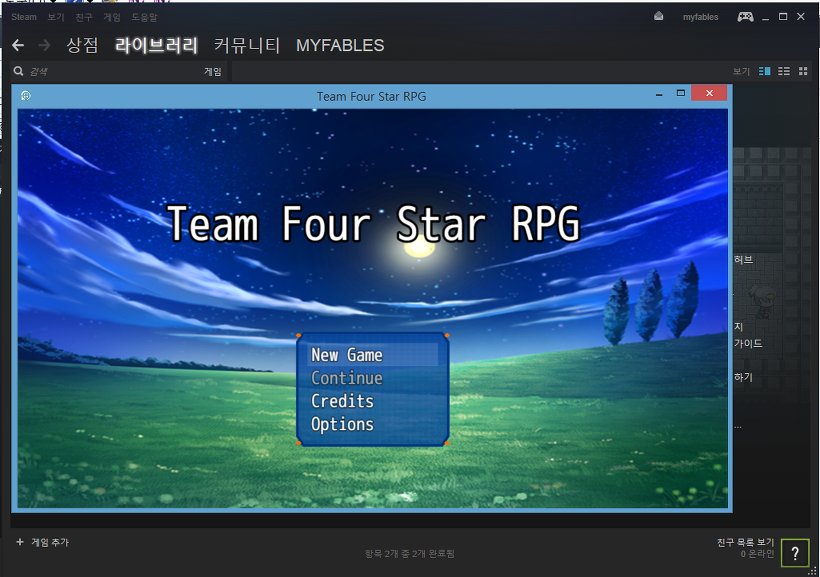
Task: Go forward with the Steam forward arrow
Action: click(x=44, y=46)
